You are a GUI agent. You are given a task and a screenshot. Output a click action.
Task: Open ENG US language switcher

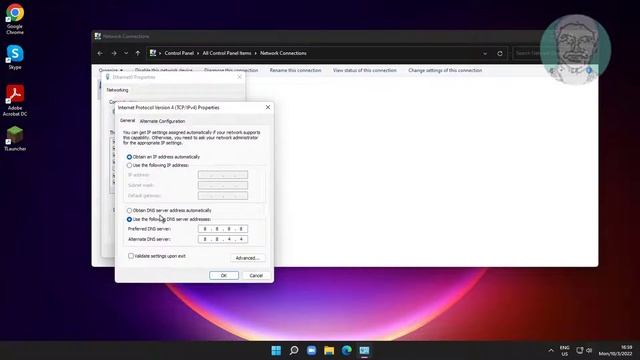[x=564, y=351]
